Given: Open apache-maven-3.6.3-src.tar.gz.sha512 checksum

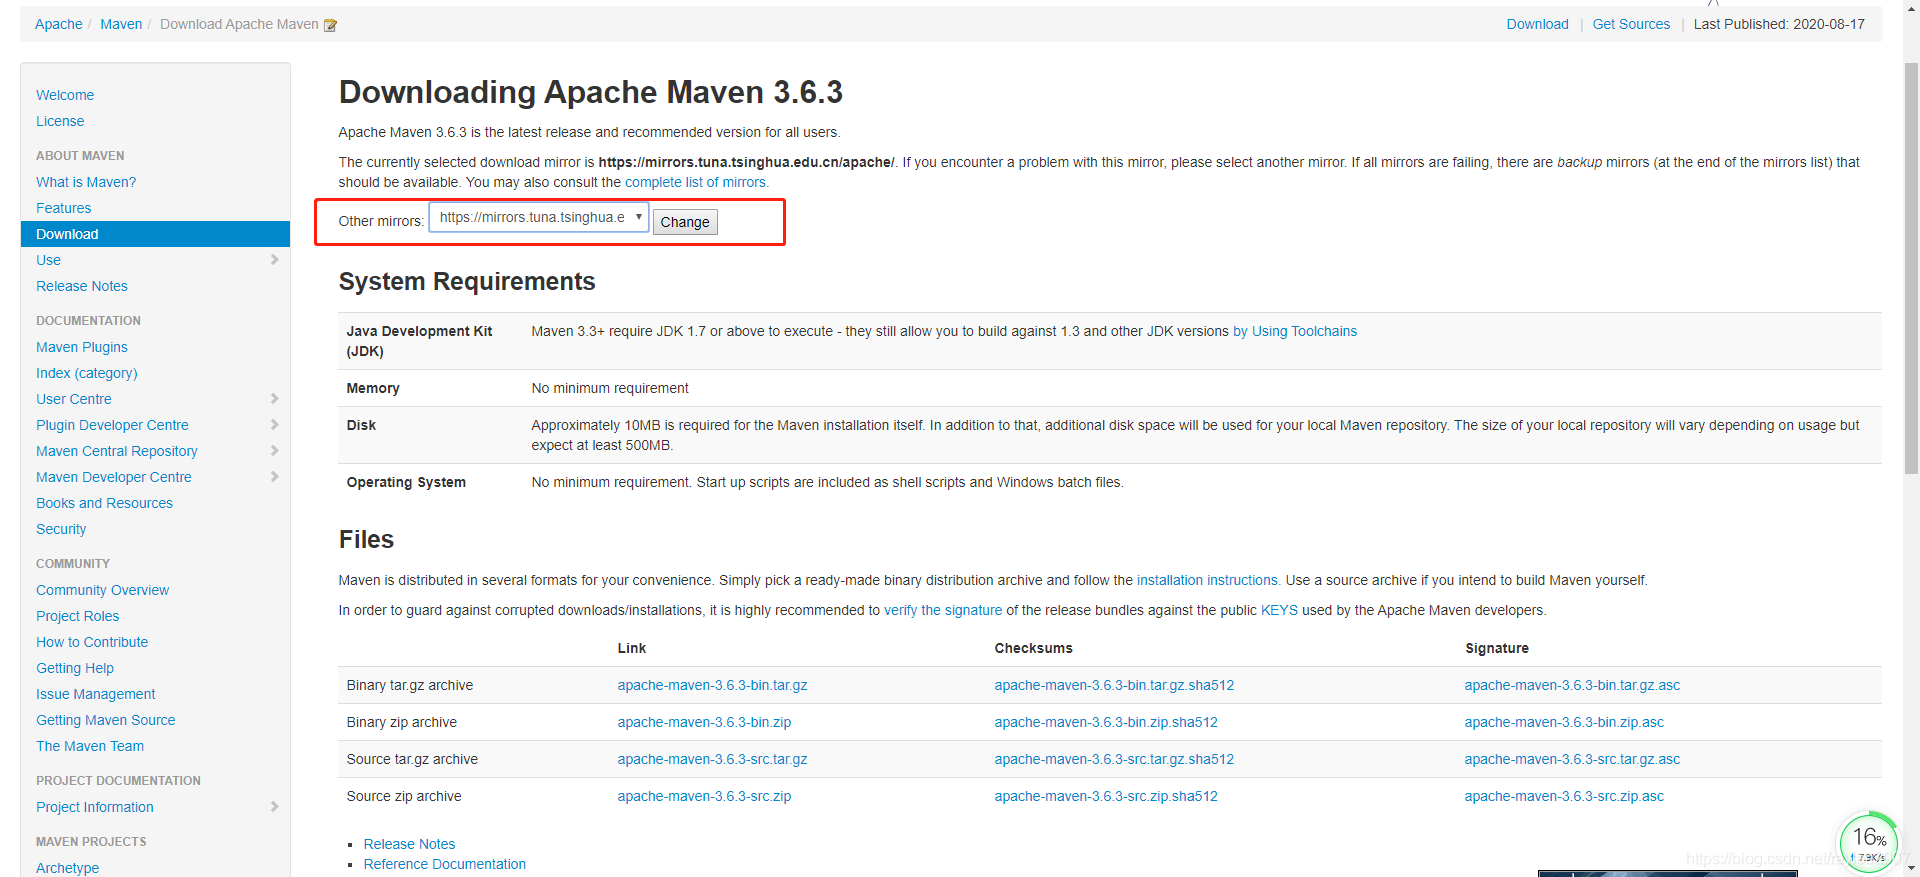Looking at the screenshot, I should coord(1114,759).
